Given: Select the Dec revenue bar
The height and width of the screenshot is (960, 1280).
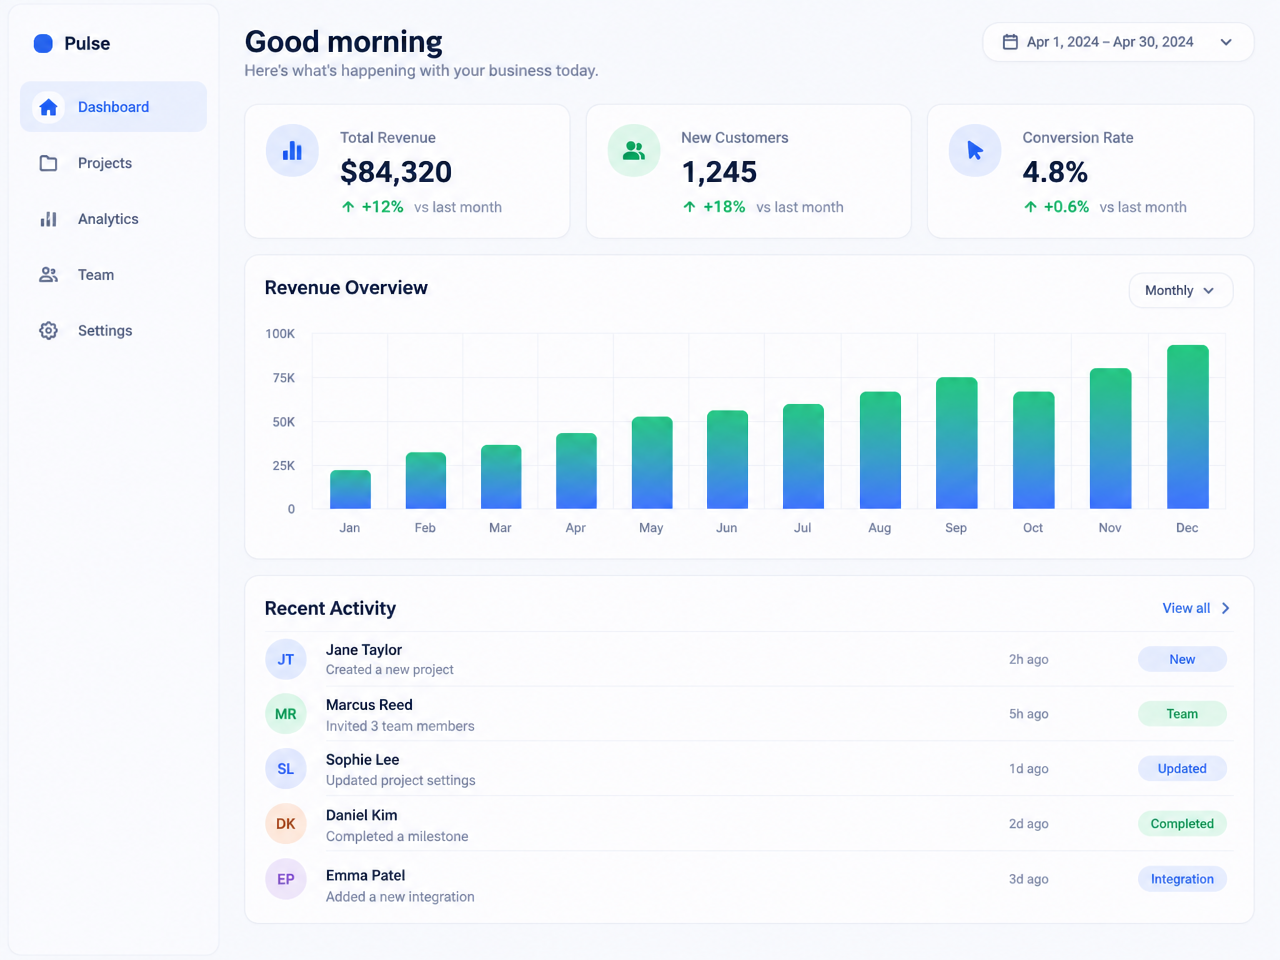Looking at the screenshot, I should [x=1188, y=427].
